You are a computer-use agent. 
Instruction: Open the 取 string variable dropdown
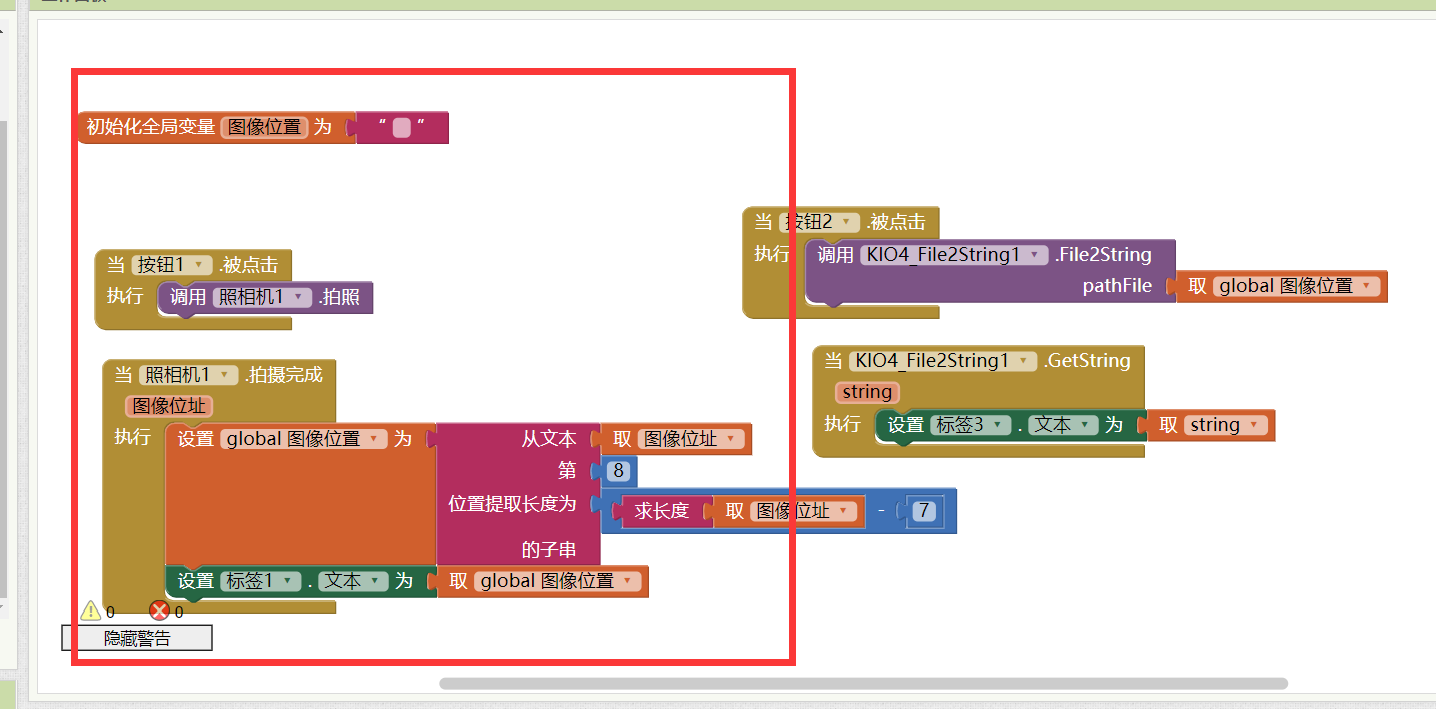(x=1255, y=426)
